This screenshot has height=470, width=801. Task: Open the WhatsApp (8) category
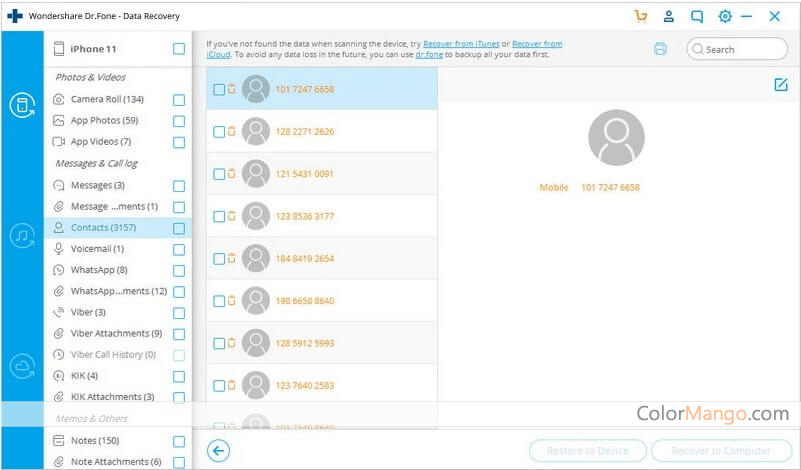[x=98, y=270]
